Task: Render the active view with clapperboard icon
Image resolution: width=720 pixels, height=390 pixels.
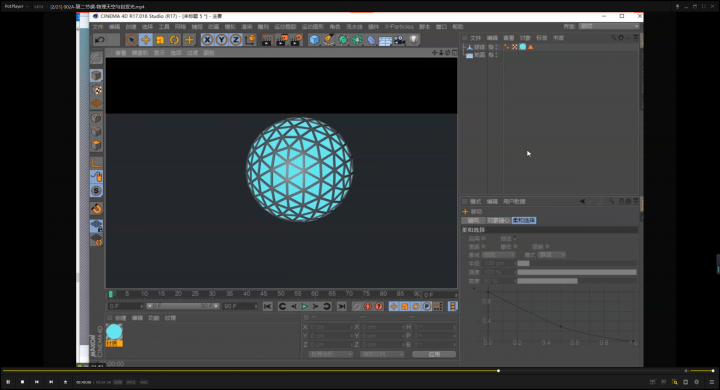Action: pyautogui.click(x=267, y=40)
